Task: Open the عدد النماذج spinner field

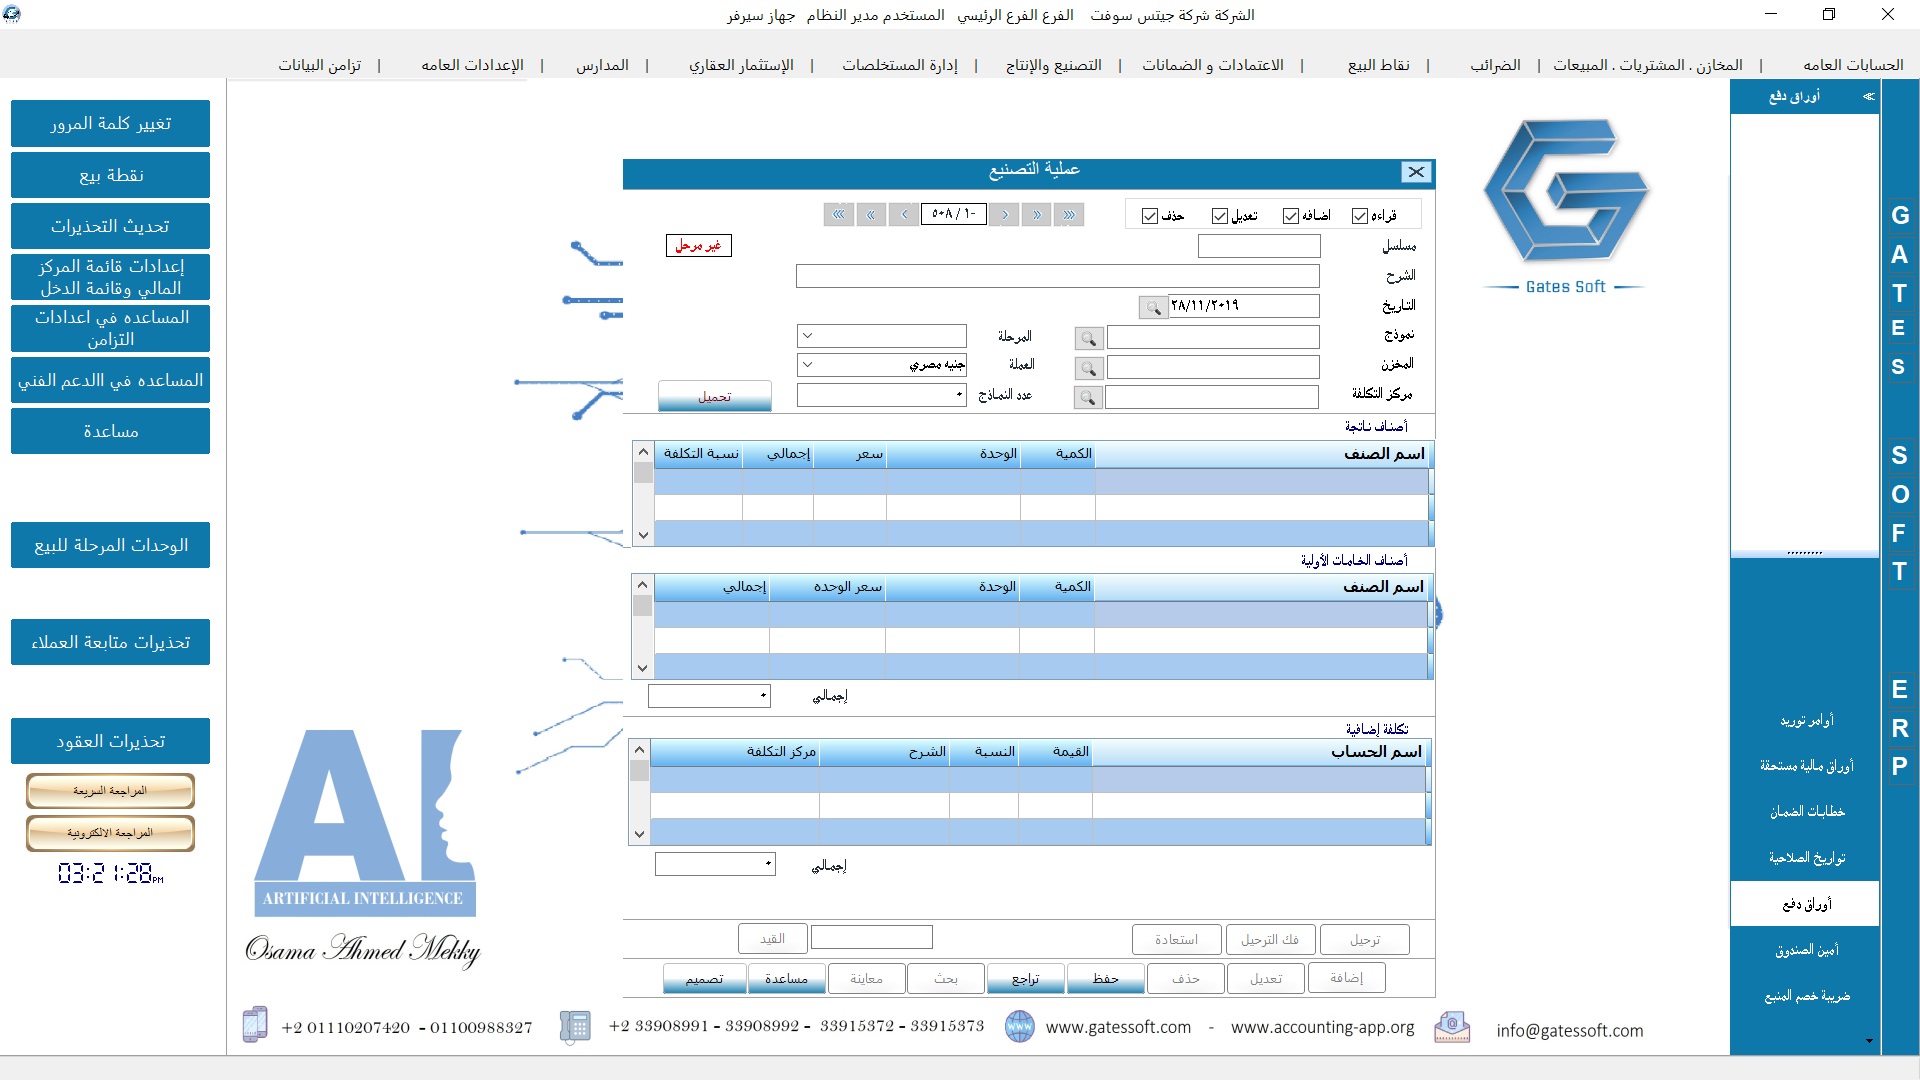Action: click(881, 395)
